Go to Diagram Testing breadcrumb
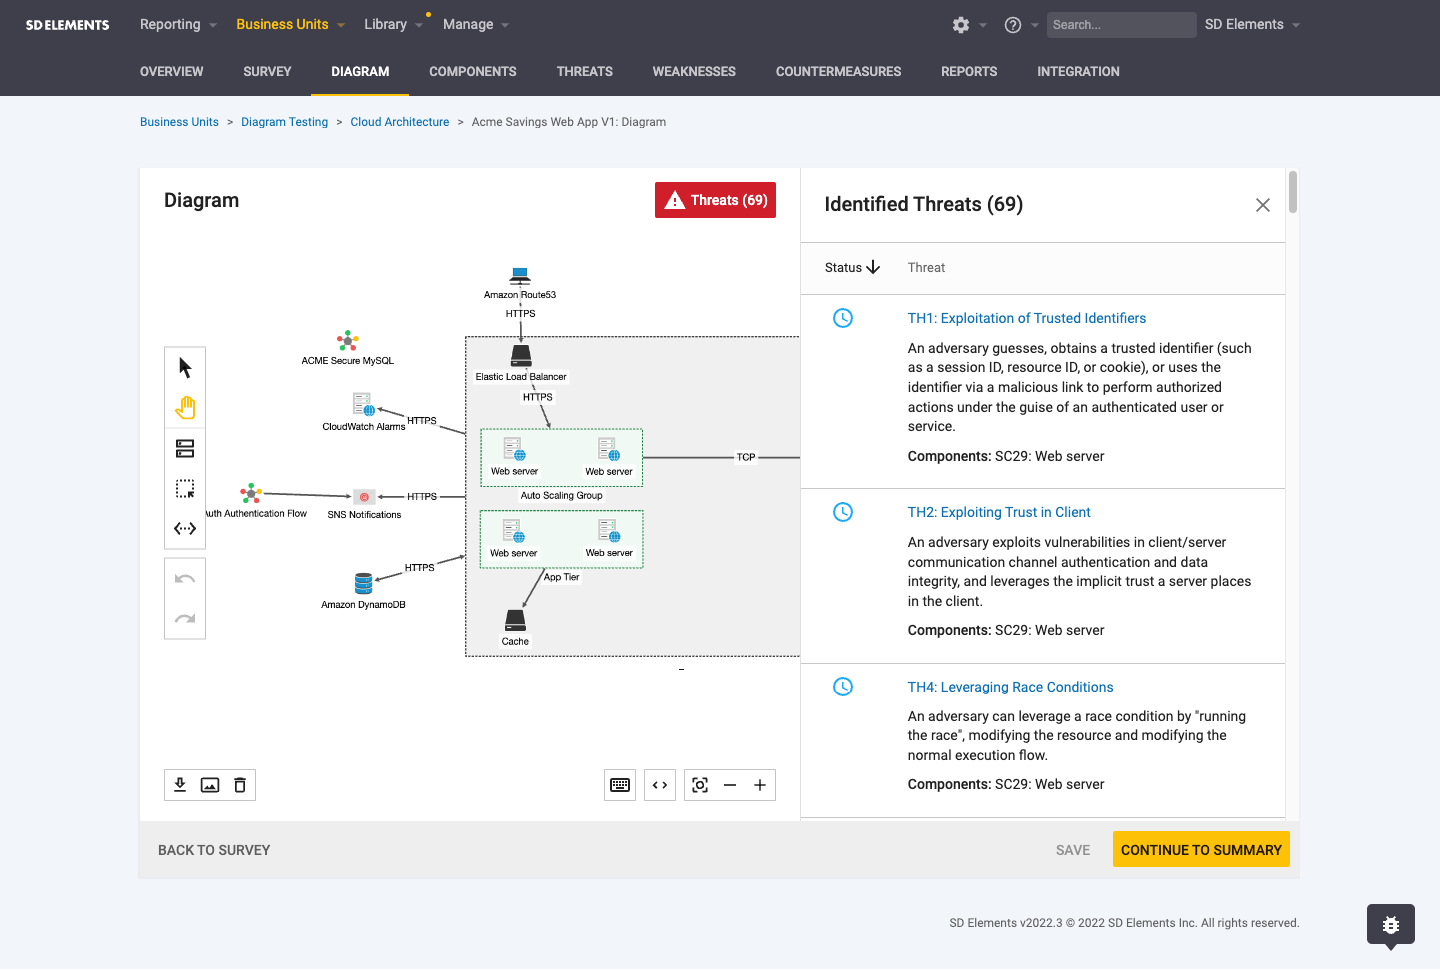 pos(284,122)
